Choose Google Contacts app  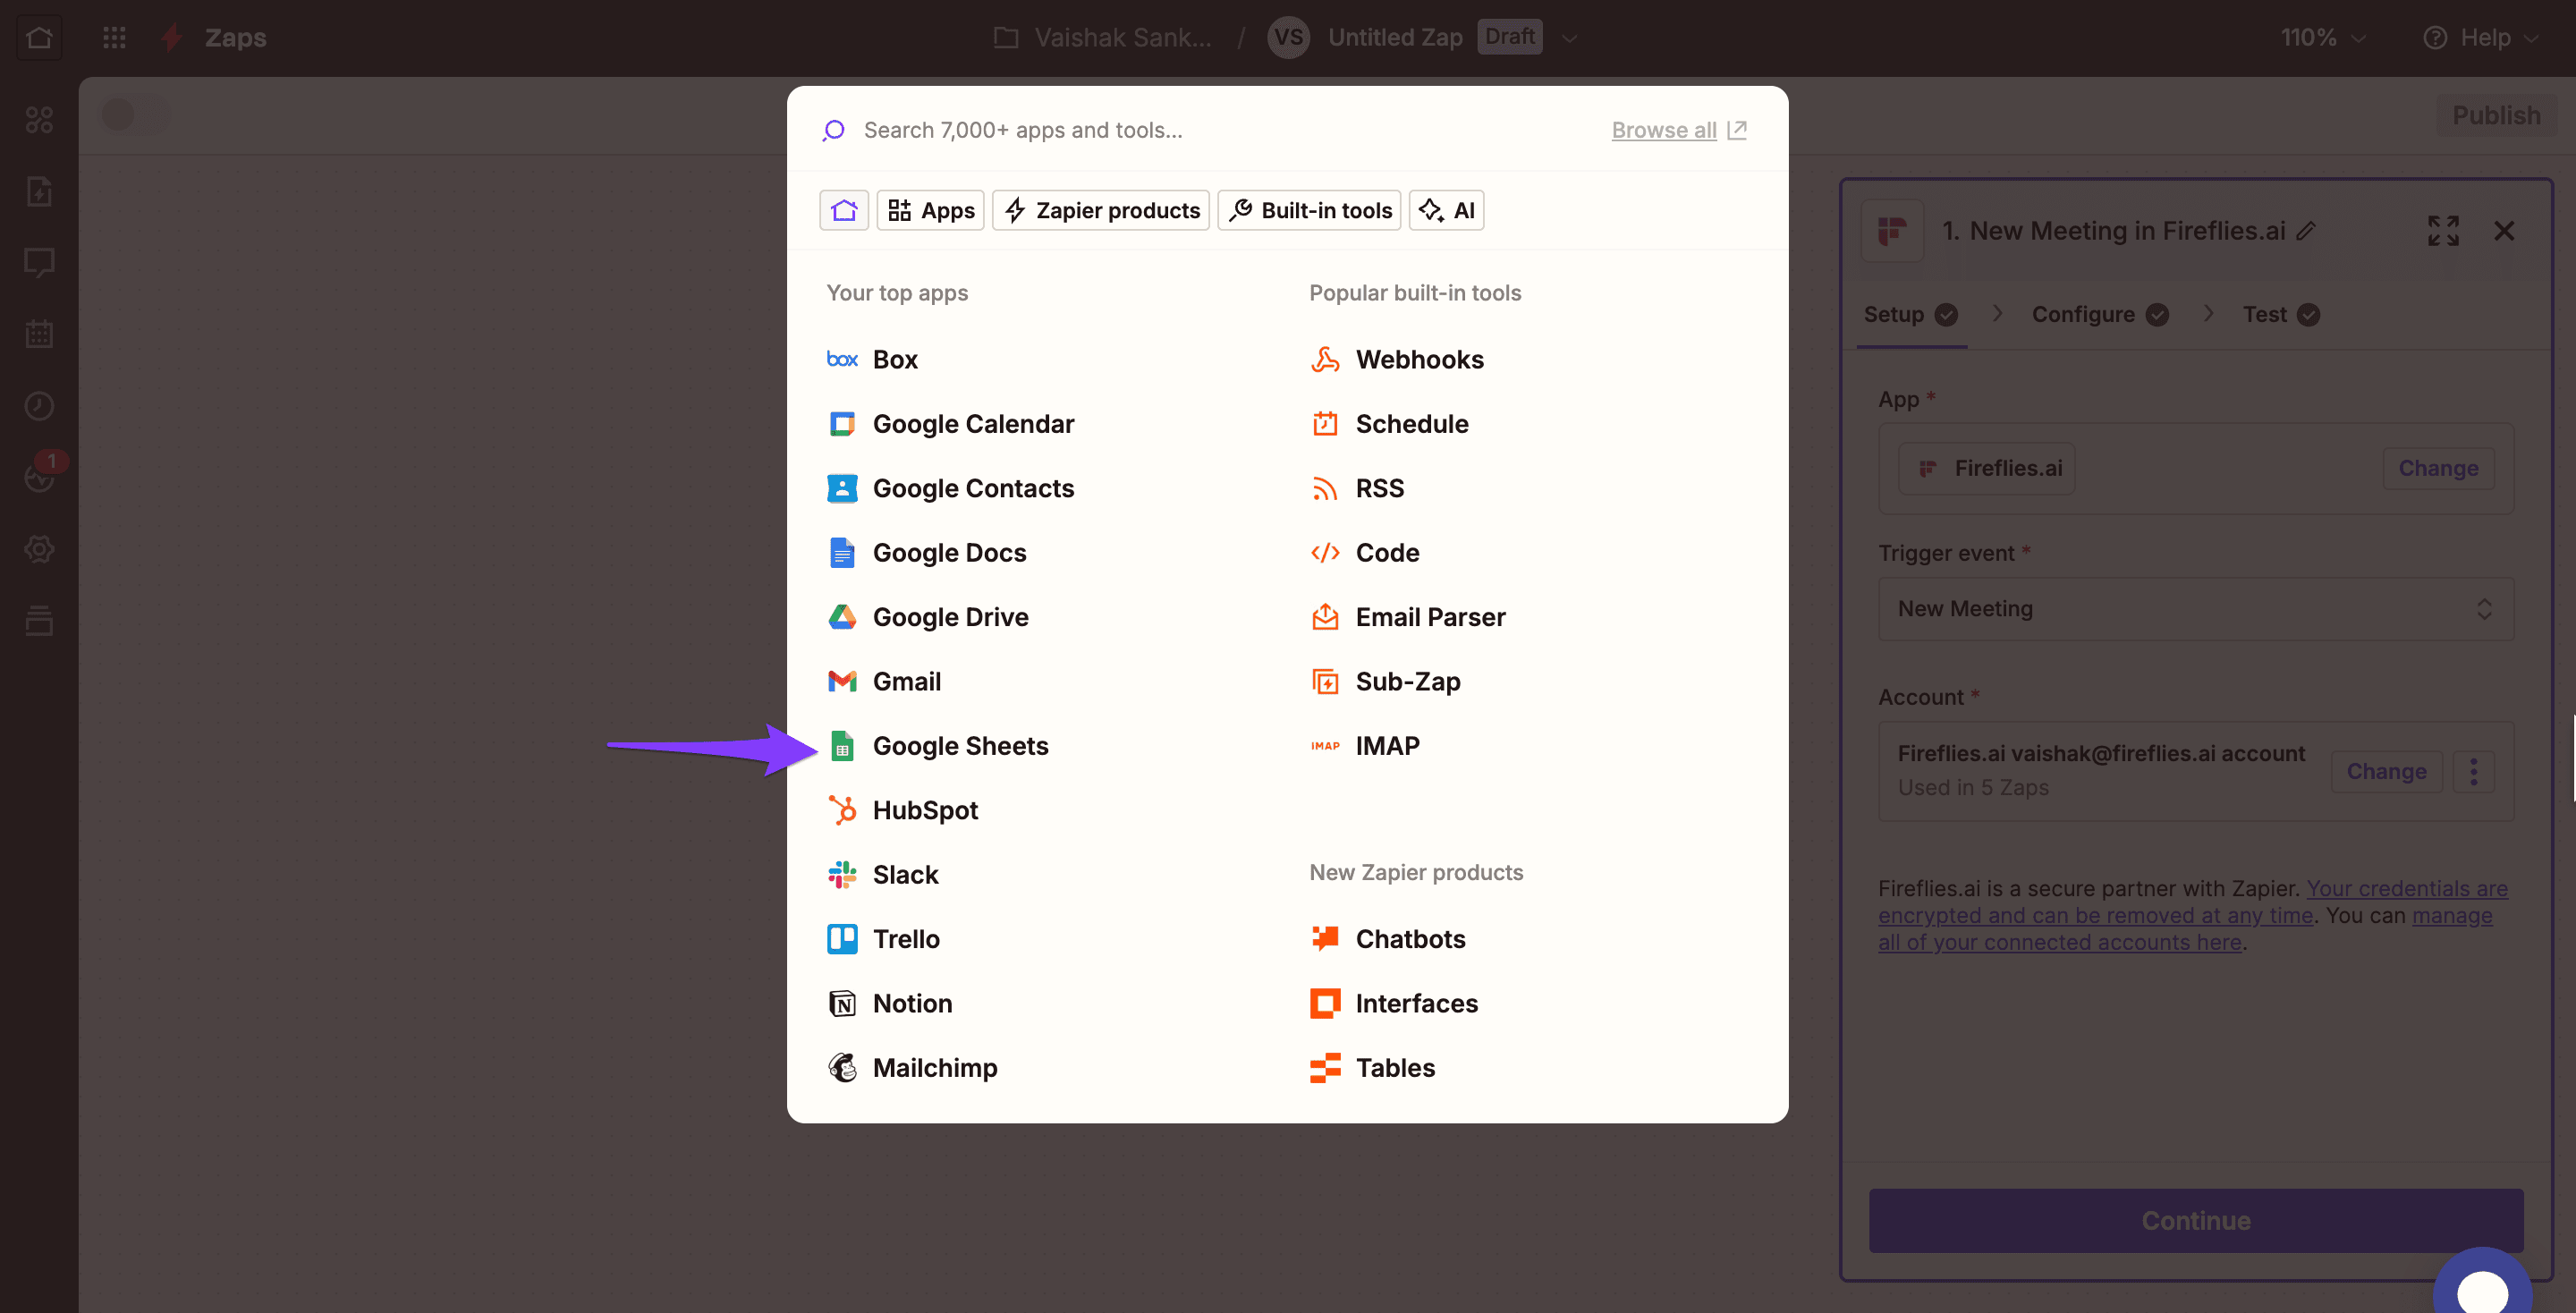click(950, 488)
